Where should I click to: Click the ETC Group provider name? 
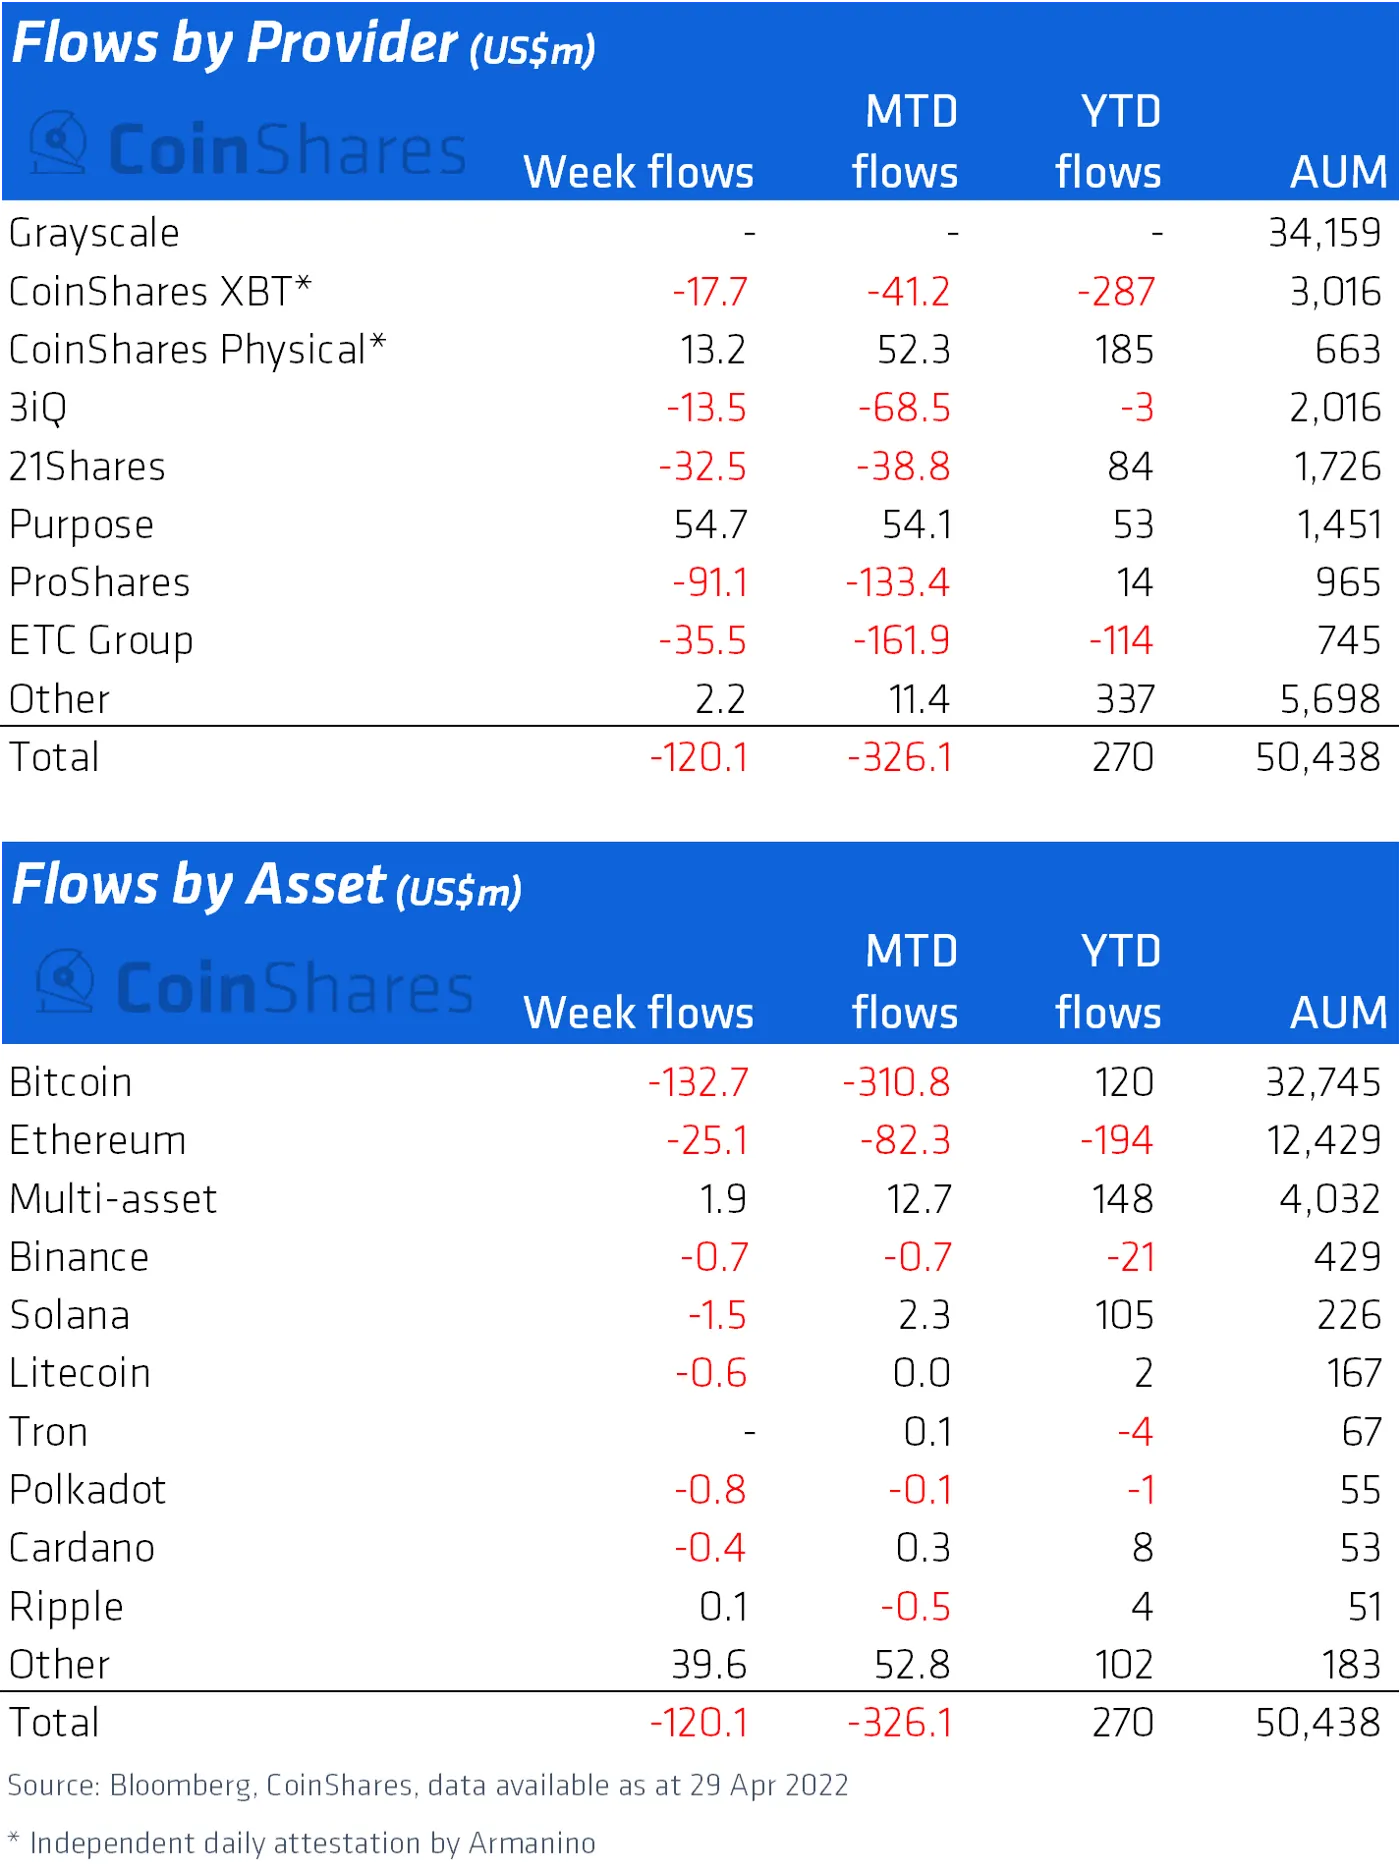101,641
